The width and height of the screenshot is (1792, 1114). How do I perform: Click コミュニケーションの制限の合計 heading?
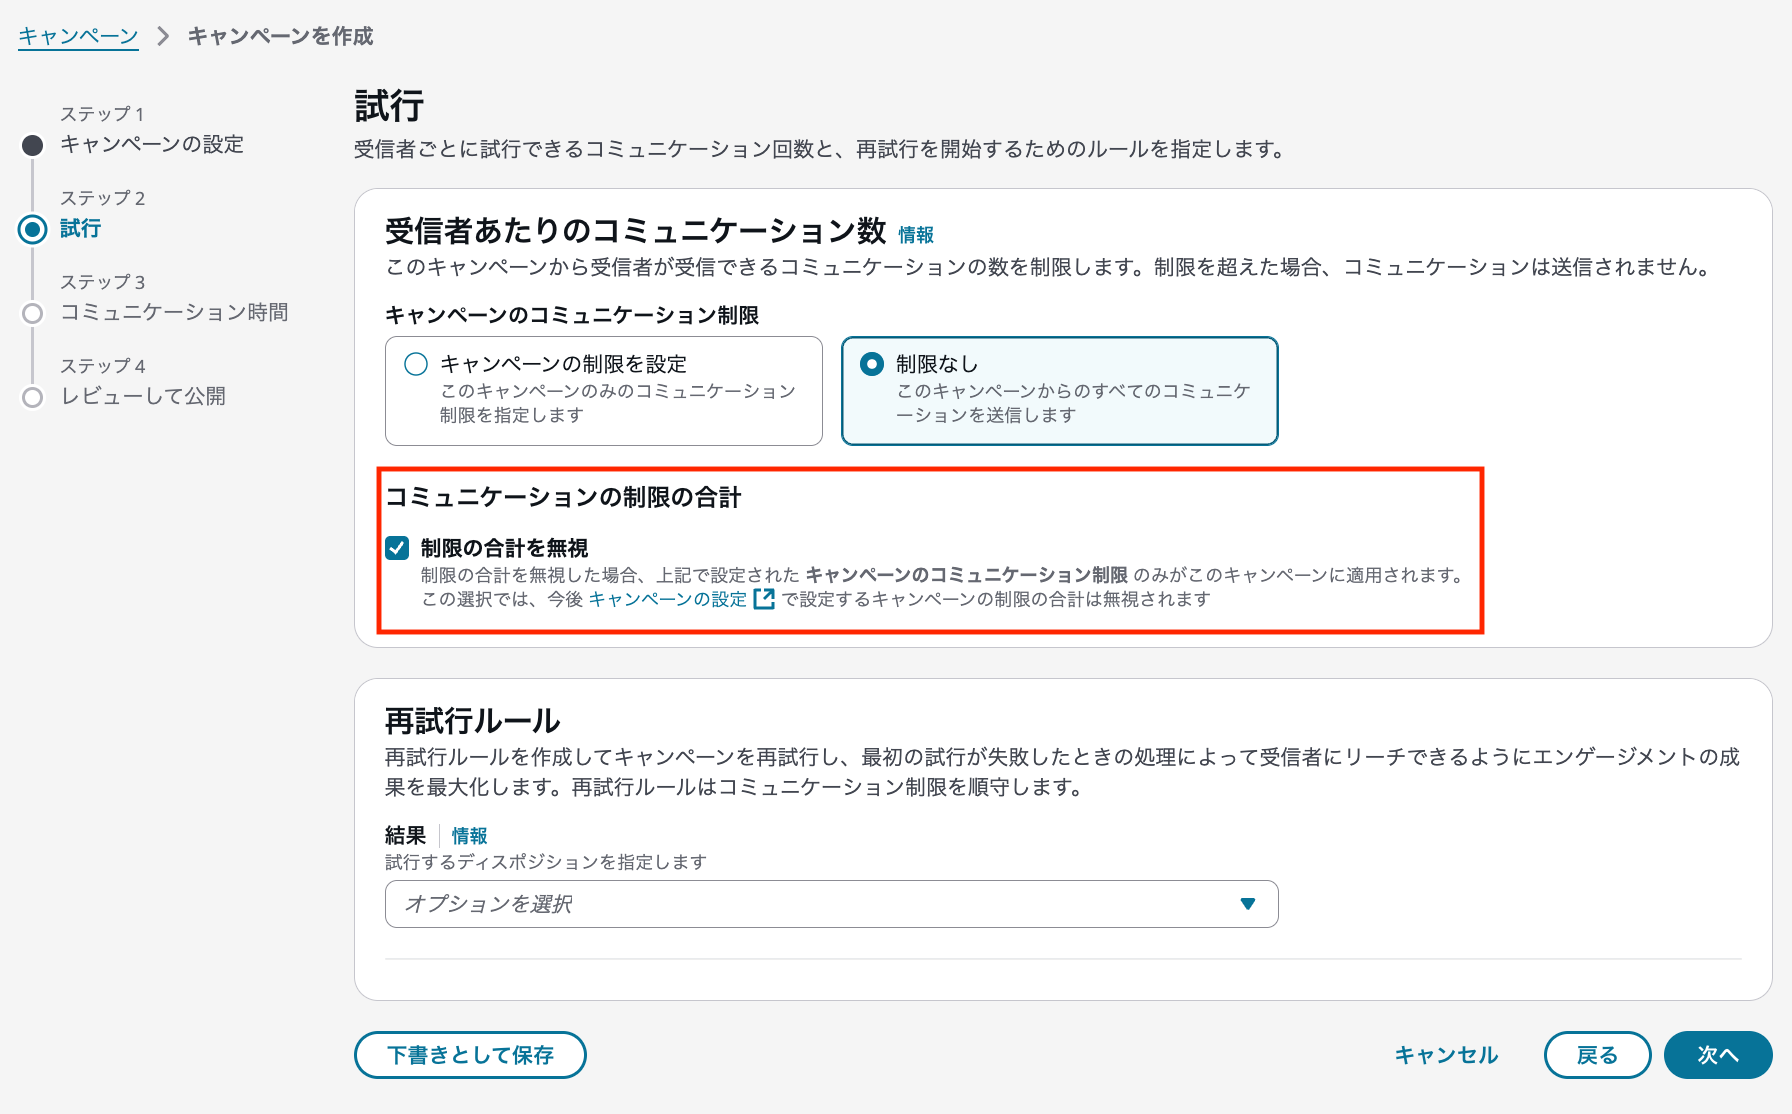click(x=563, y=497)
